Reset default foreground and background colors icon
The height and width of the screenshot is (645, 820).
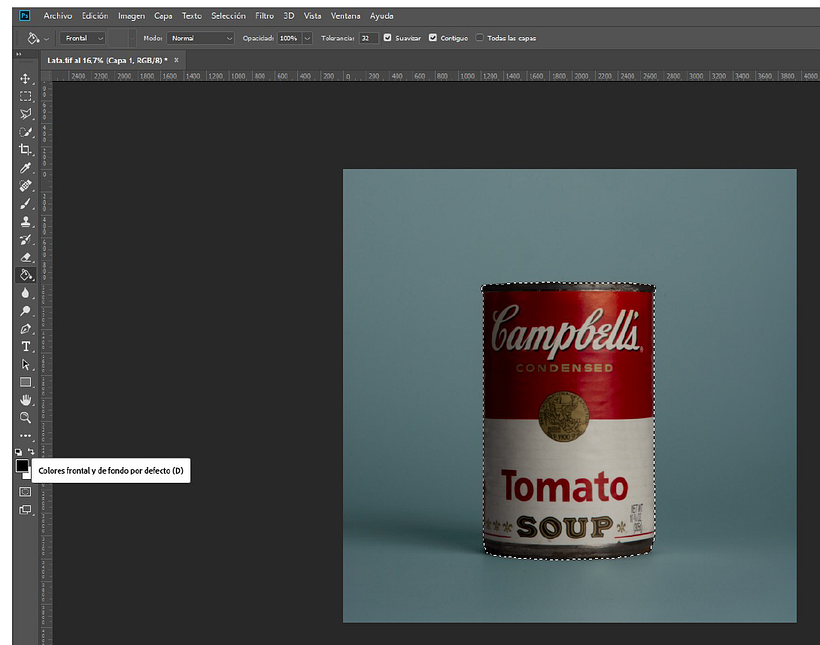click(x=18, y=452)
